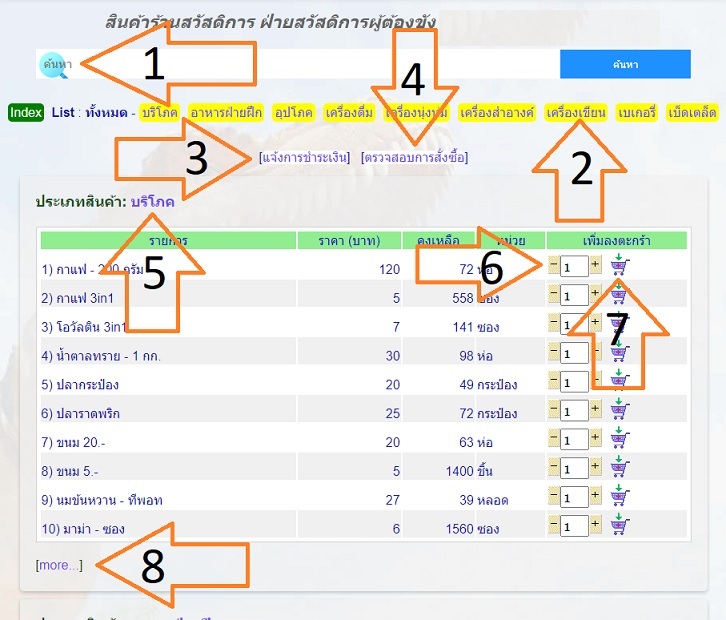Decrease quantity for ขนม 5.- item
Image resolution: width=726 pixels, height=620 pixels.
click(554, 468)
